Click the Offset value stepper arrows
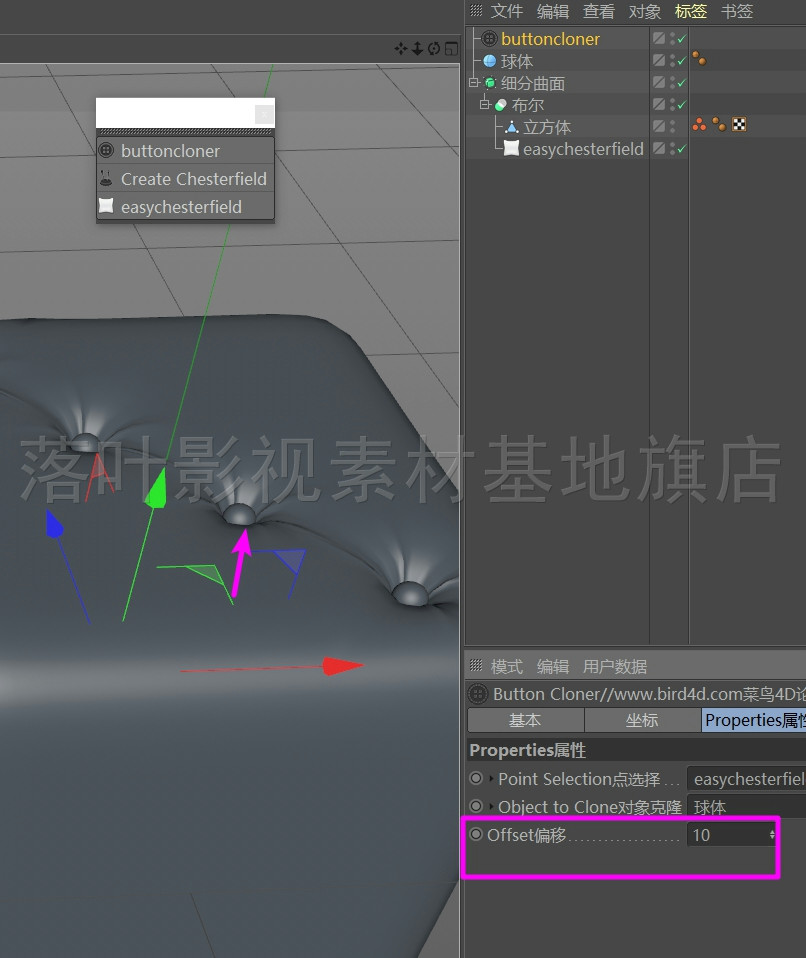 click(x=772, y=835)
